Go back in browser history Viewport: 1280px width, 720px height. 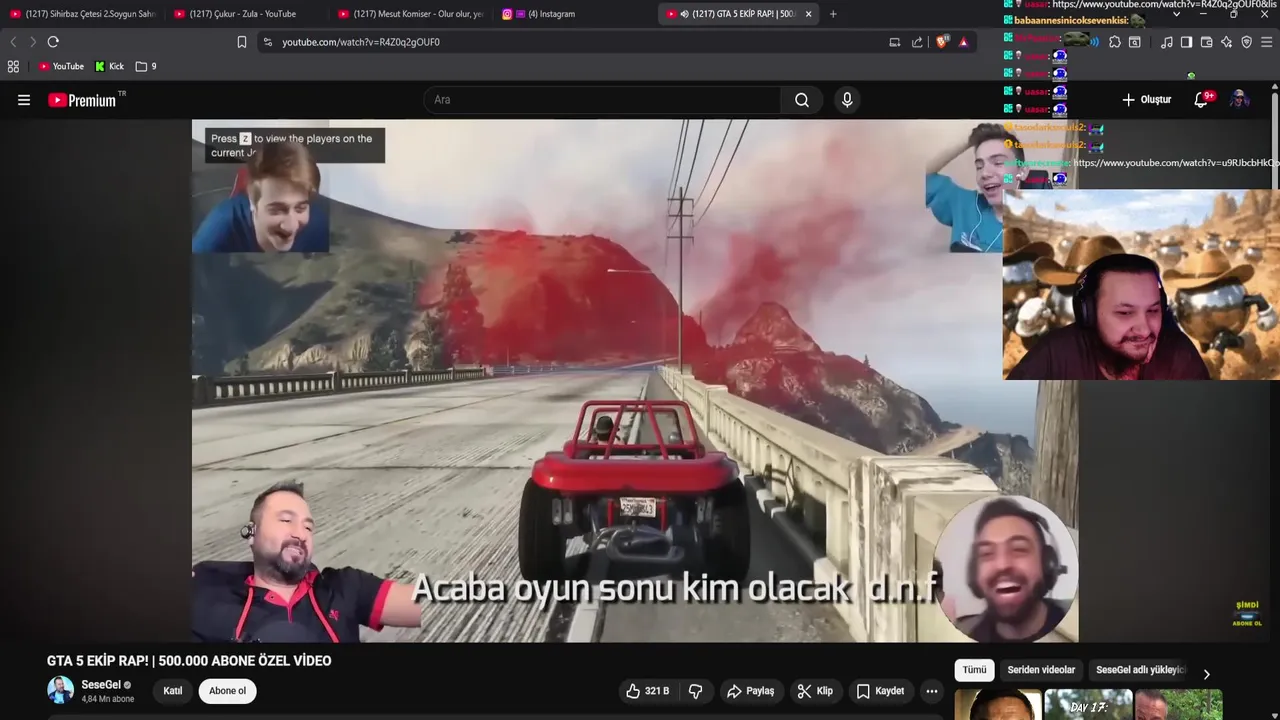click(x=13, y=42)
